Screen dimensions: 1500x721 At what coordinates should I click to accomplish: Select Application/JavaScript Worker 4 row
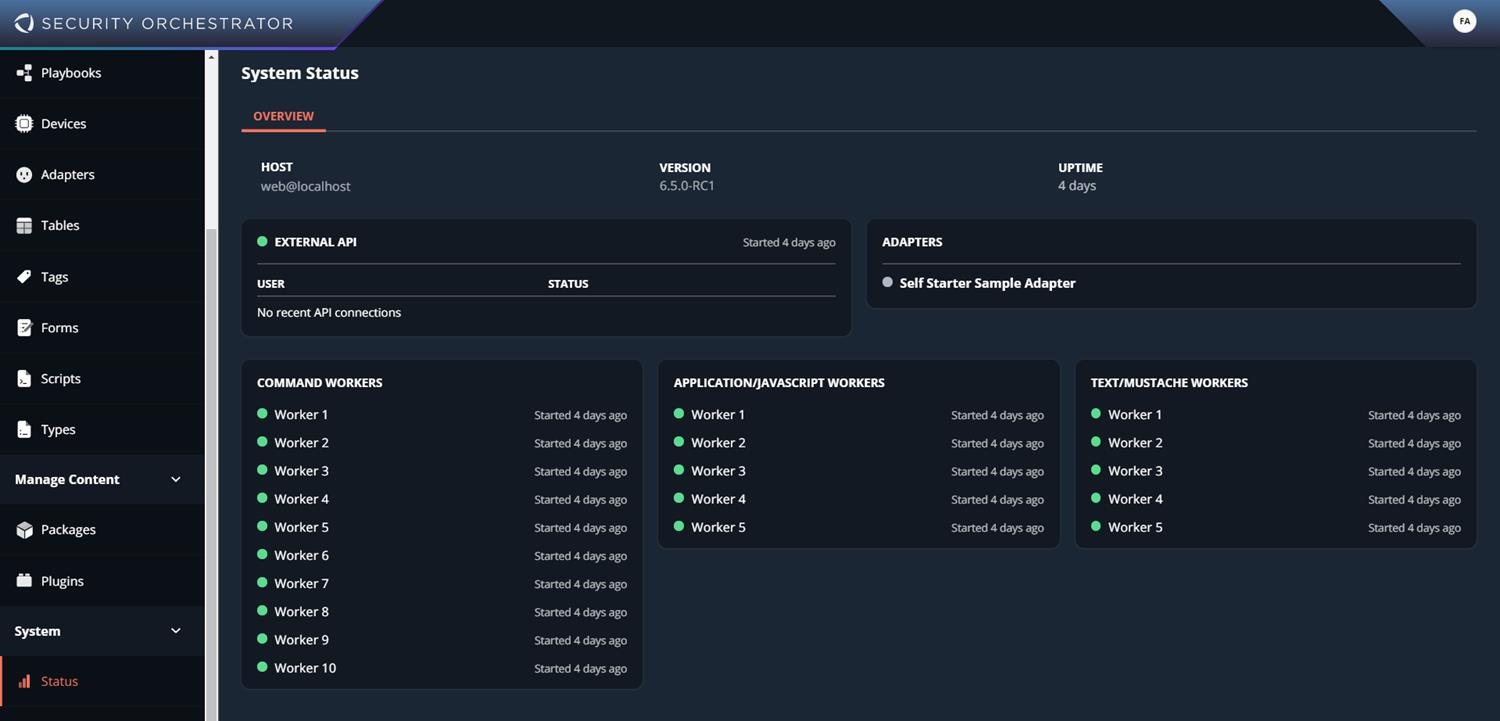pos(859,499)
